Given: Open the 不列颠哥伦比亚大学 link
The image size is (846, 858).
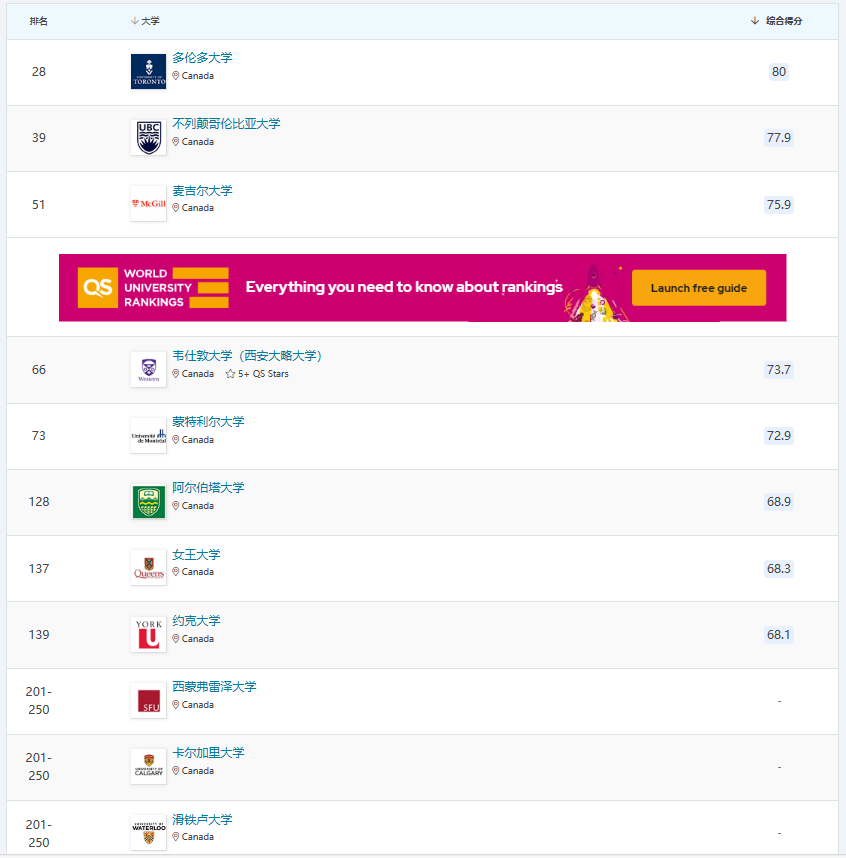Looking at the screenshot, I should [226, 124].
